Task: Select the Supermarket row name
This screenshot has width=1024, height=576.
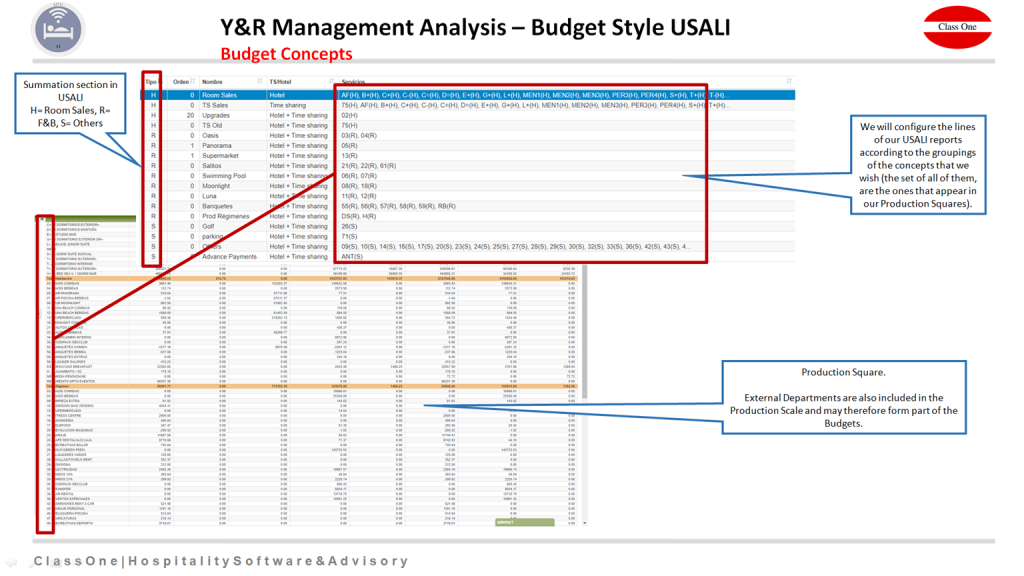Action: tap(220, 156)
